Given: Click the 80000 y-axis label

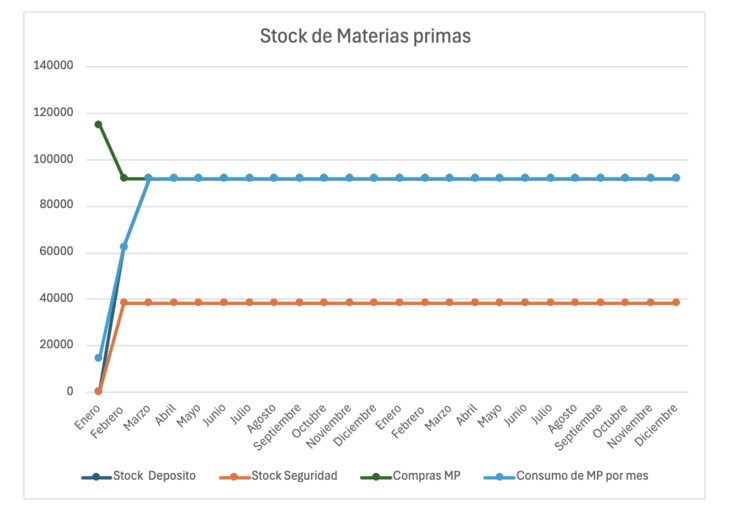Looking at the screenshot, I should [55, 206].
